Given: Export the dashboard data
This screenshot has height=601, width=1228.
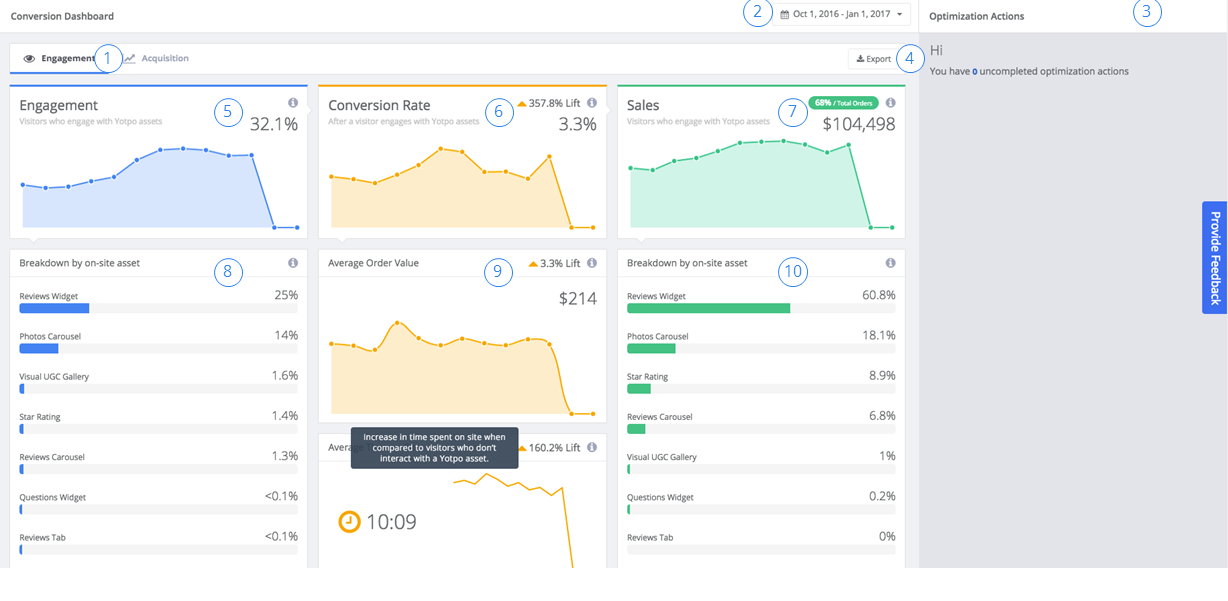Looking at the screenshot, I should pos(873,59).
